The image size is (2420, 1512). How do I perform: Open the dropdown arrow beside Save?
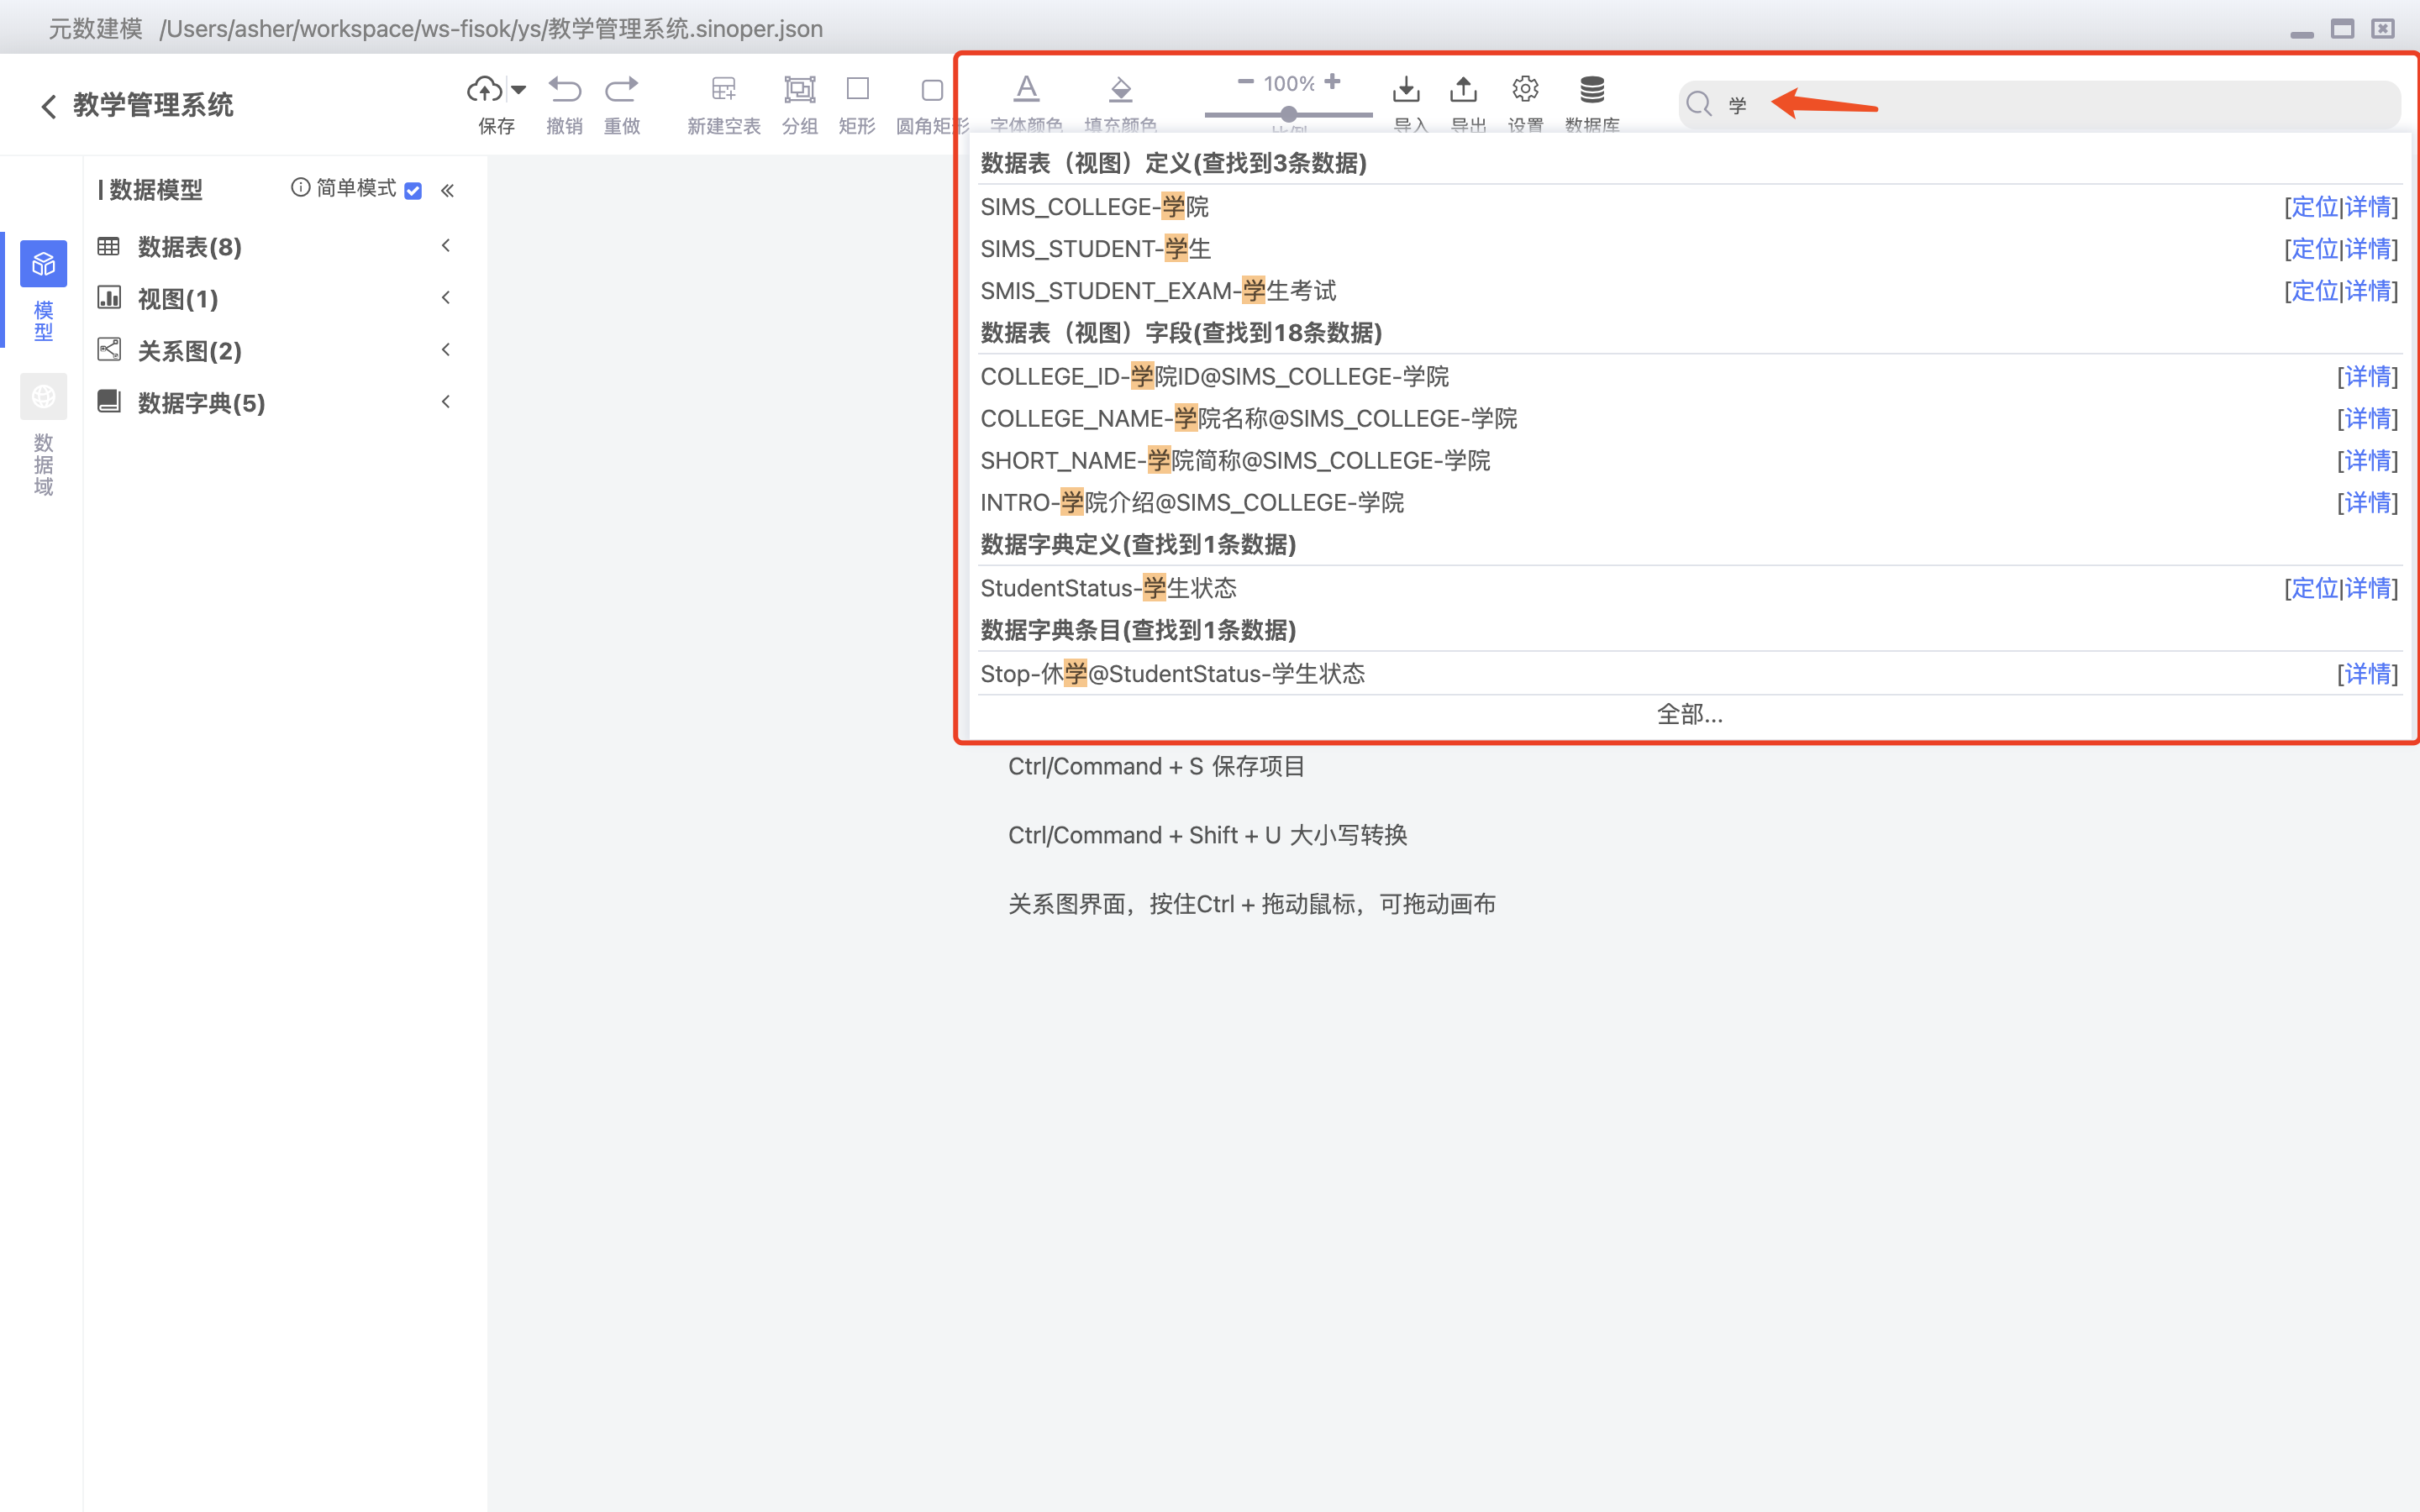pyautogui.click(x=519, y=90)
